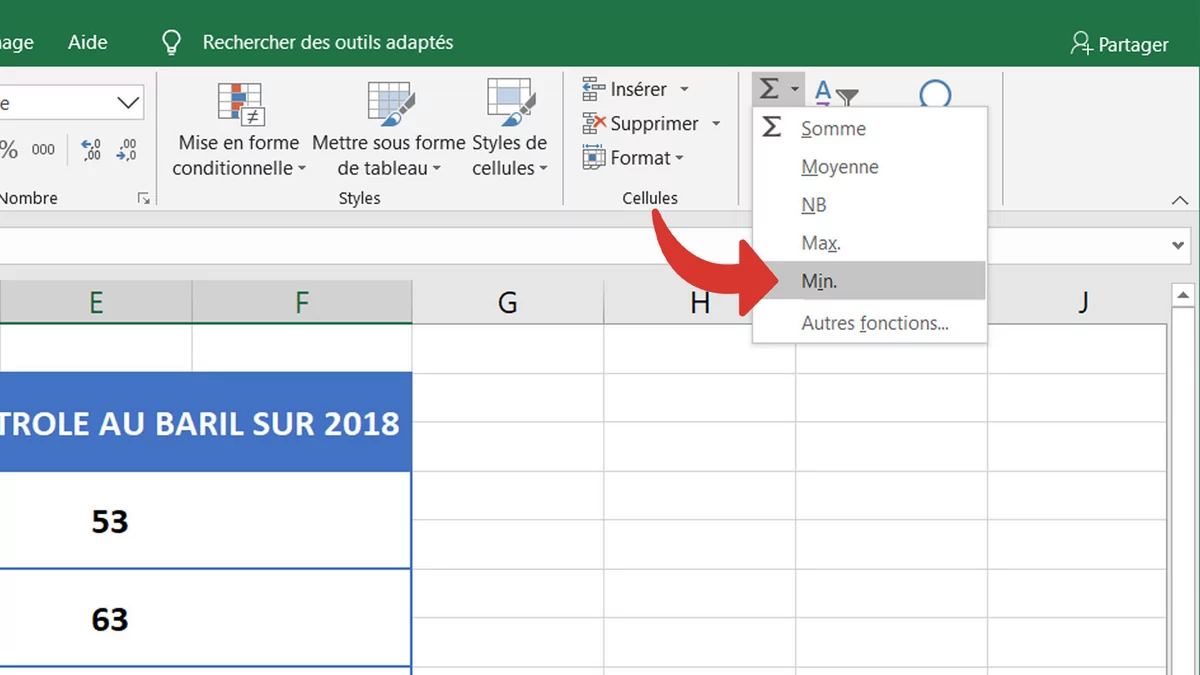The image size is (1200, 675).
Task: Select column E header
Action: click(x=96, y=302)
